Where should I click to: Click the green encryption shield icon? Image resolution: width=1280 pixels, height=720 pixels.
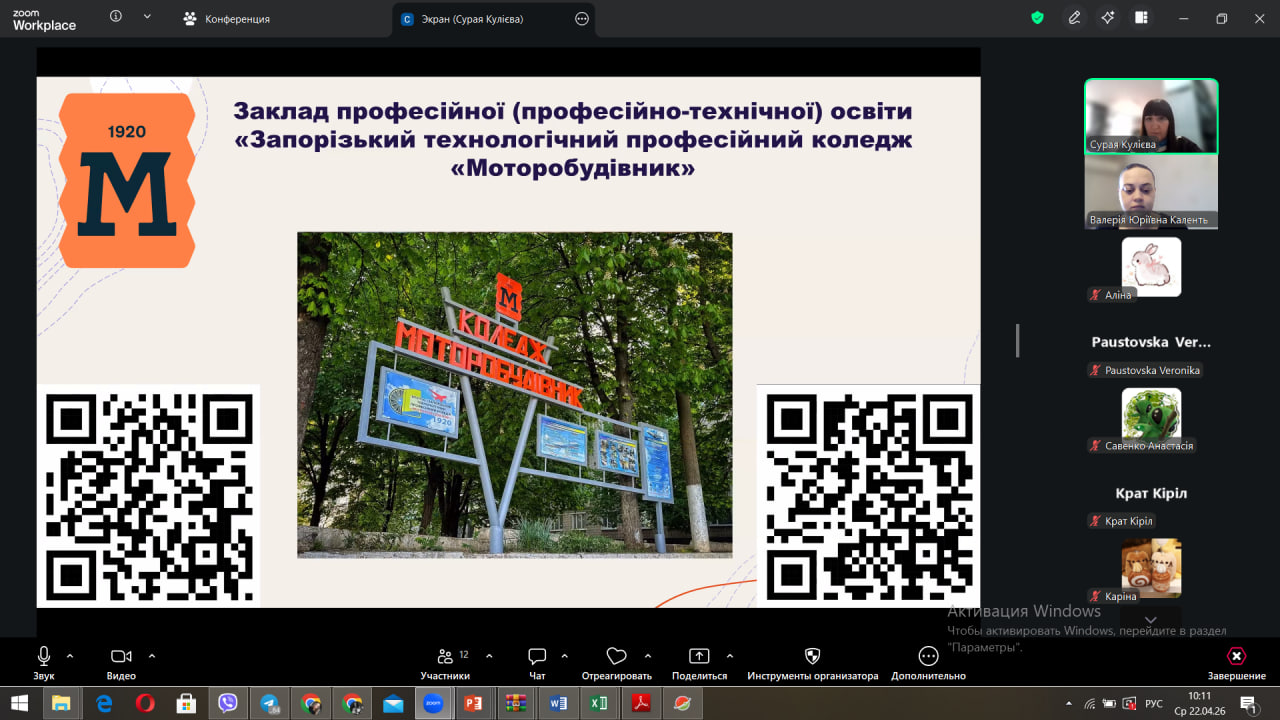(x=1038, y=18)
